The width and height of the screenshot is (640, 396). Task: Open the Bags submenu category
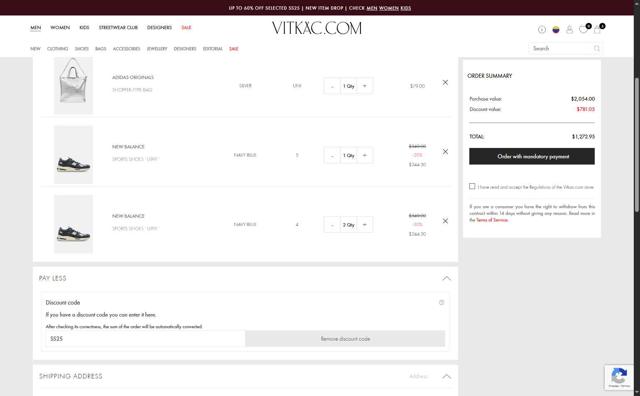[x=100, y=49]
